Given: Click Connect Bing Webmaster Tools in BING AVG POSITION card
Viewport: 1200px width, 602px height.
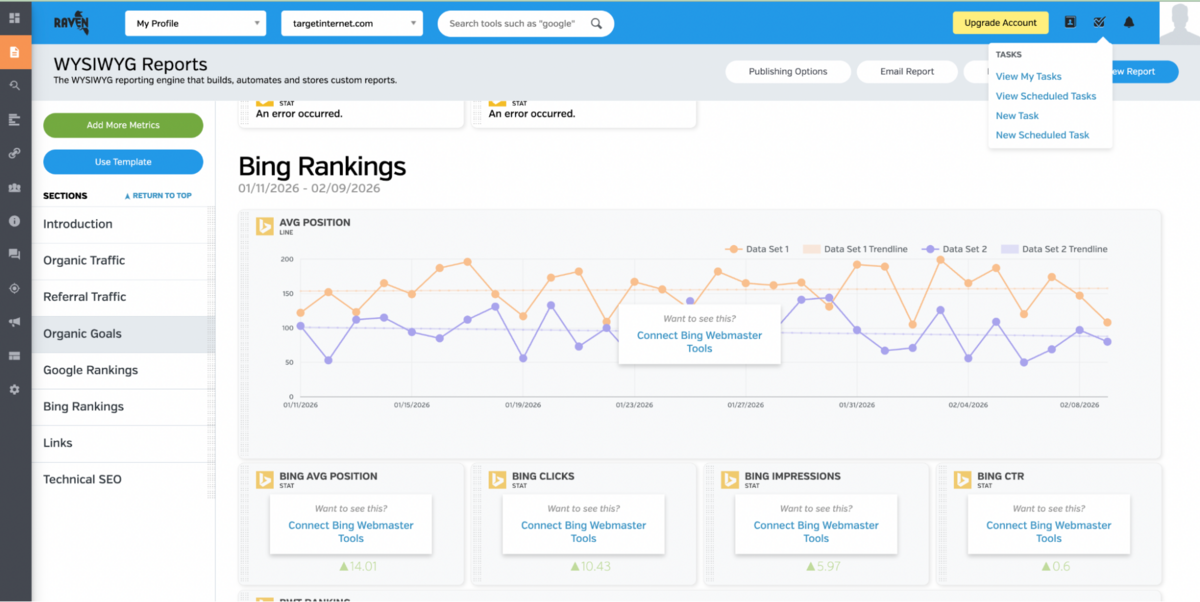Looking at the screenshot, I should (351, 532).
